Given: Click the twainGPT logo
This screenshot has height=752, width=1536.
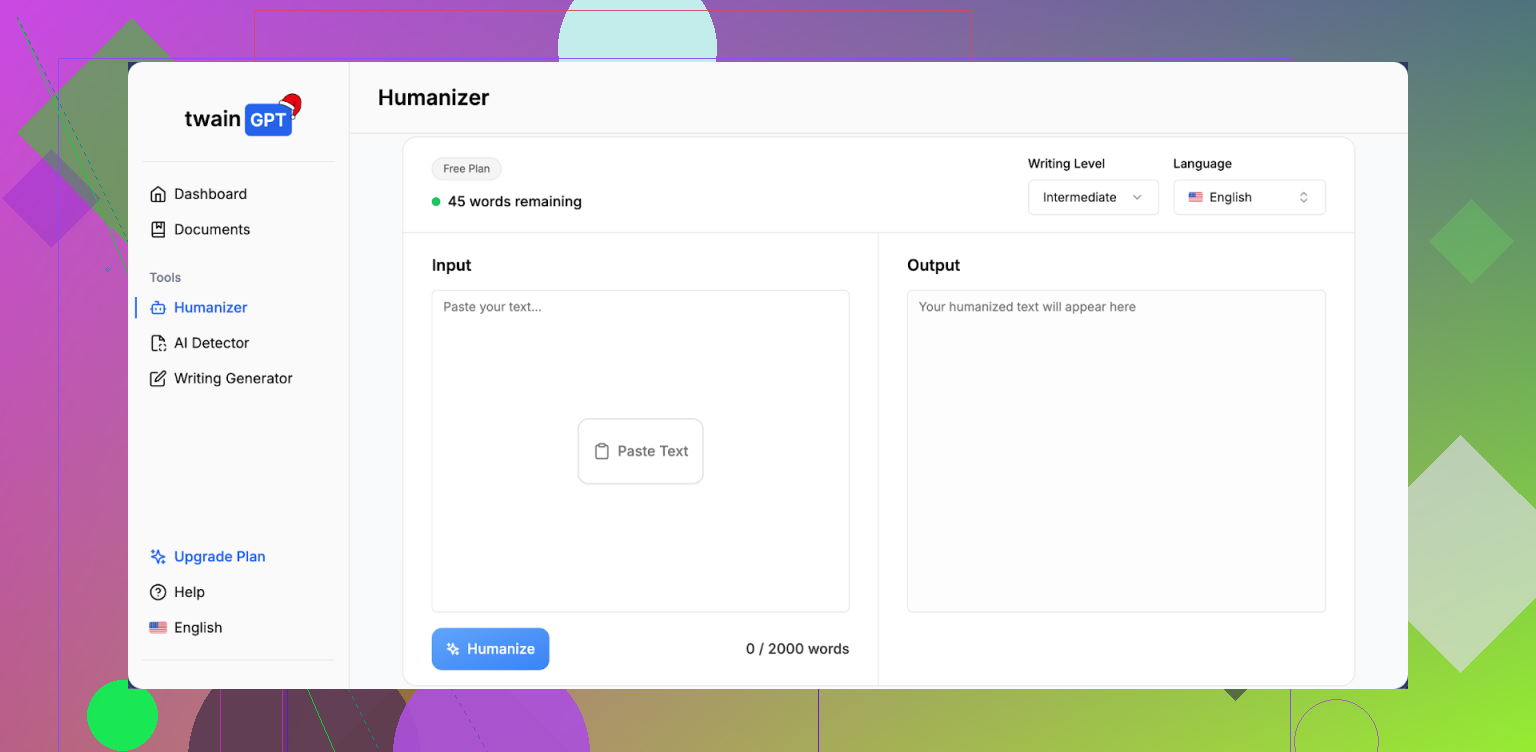Looking at the screenshot, I should point(241,118).
